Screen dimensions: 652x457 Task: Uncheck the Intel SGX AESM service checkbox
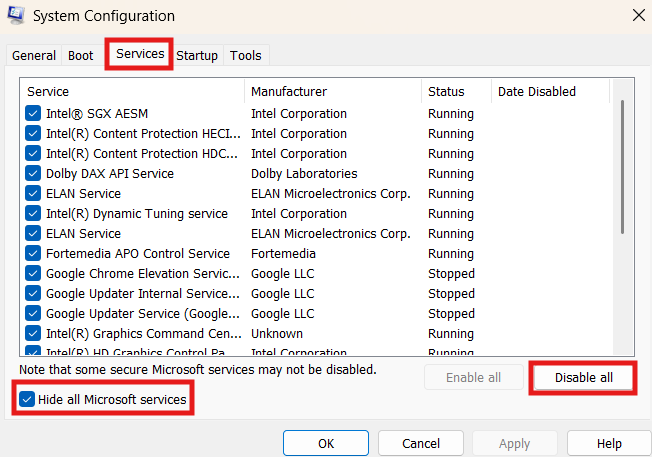click(x=33, y=113)
